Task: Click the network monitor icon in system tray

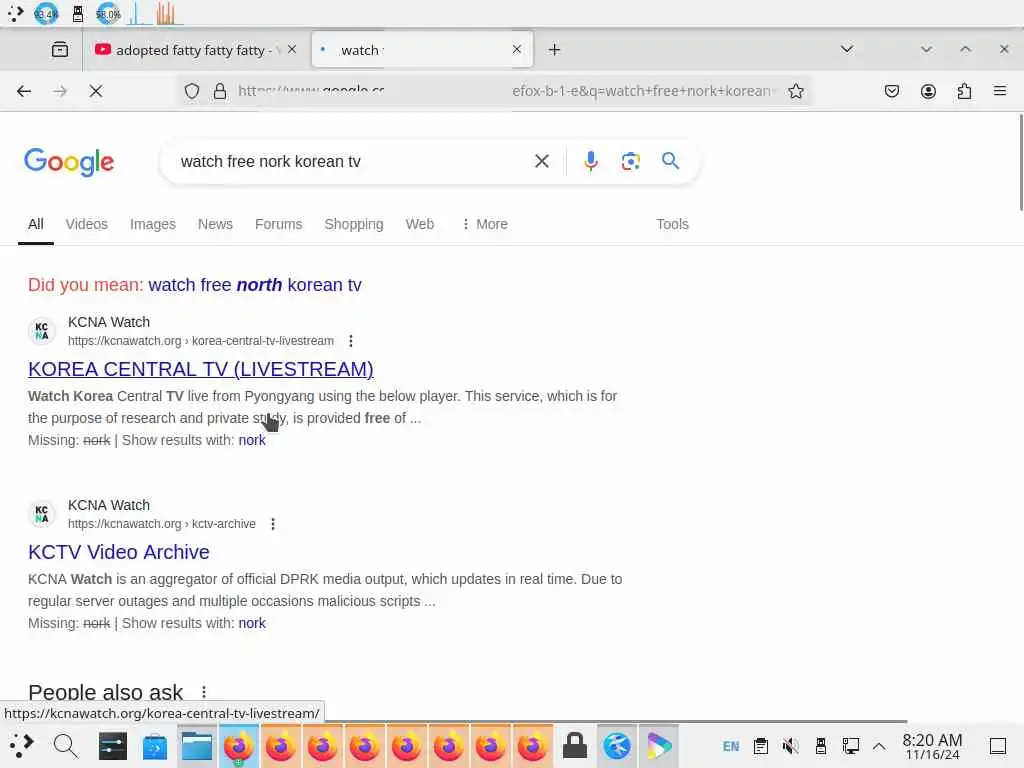Action: [x=850, y=746]
